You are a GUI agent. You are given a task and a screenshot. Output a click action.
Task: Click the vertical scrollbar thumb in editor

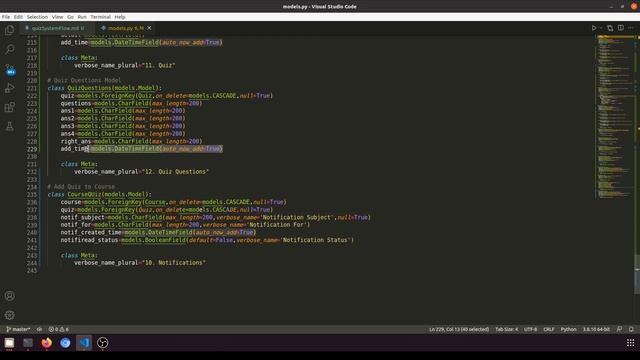[x=637, y=274]
